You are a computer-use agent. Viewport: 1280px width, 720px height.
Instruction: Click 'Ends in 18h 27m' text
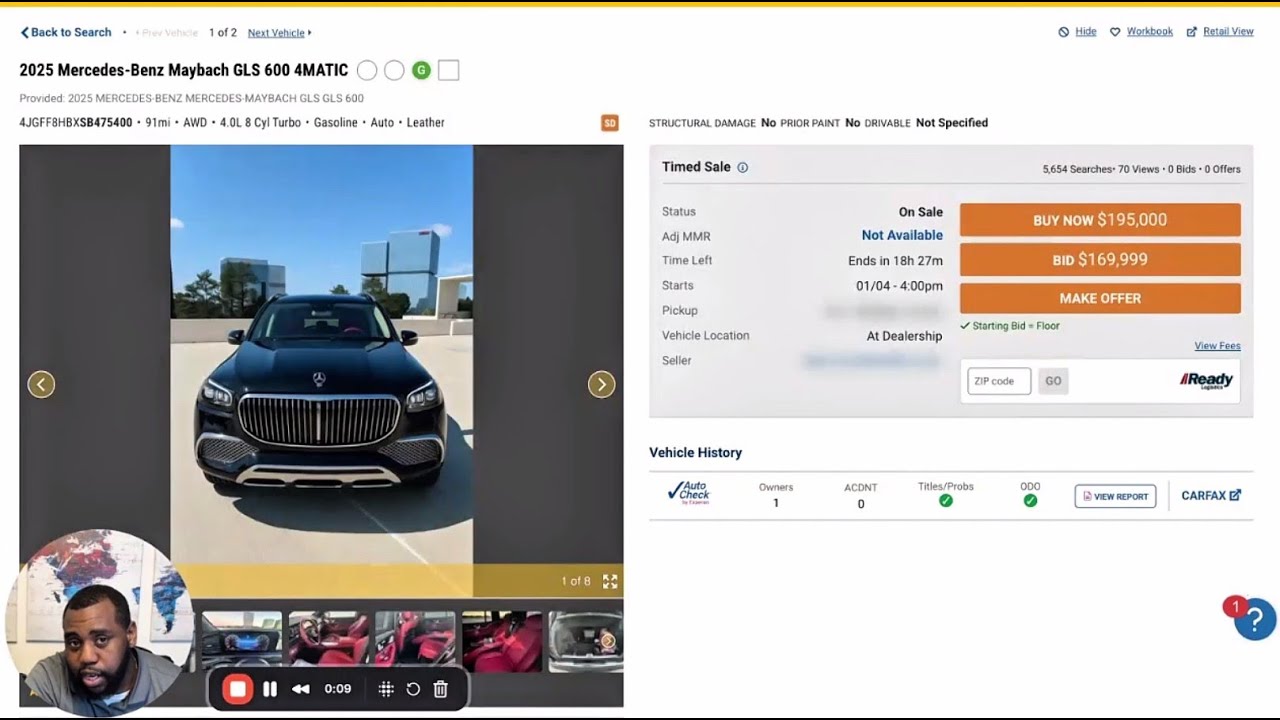(895, 261)
